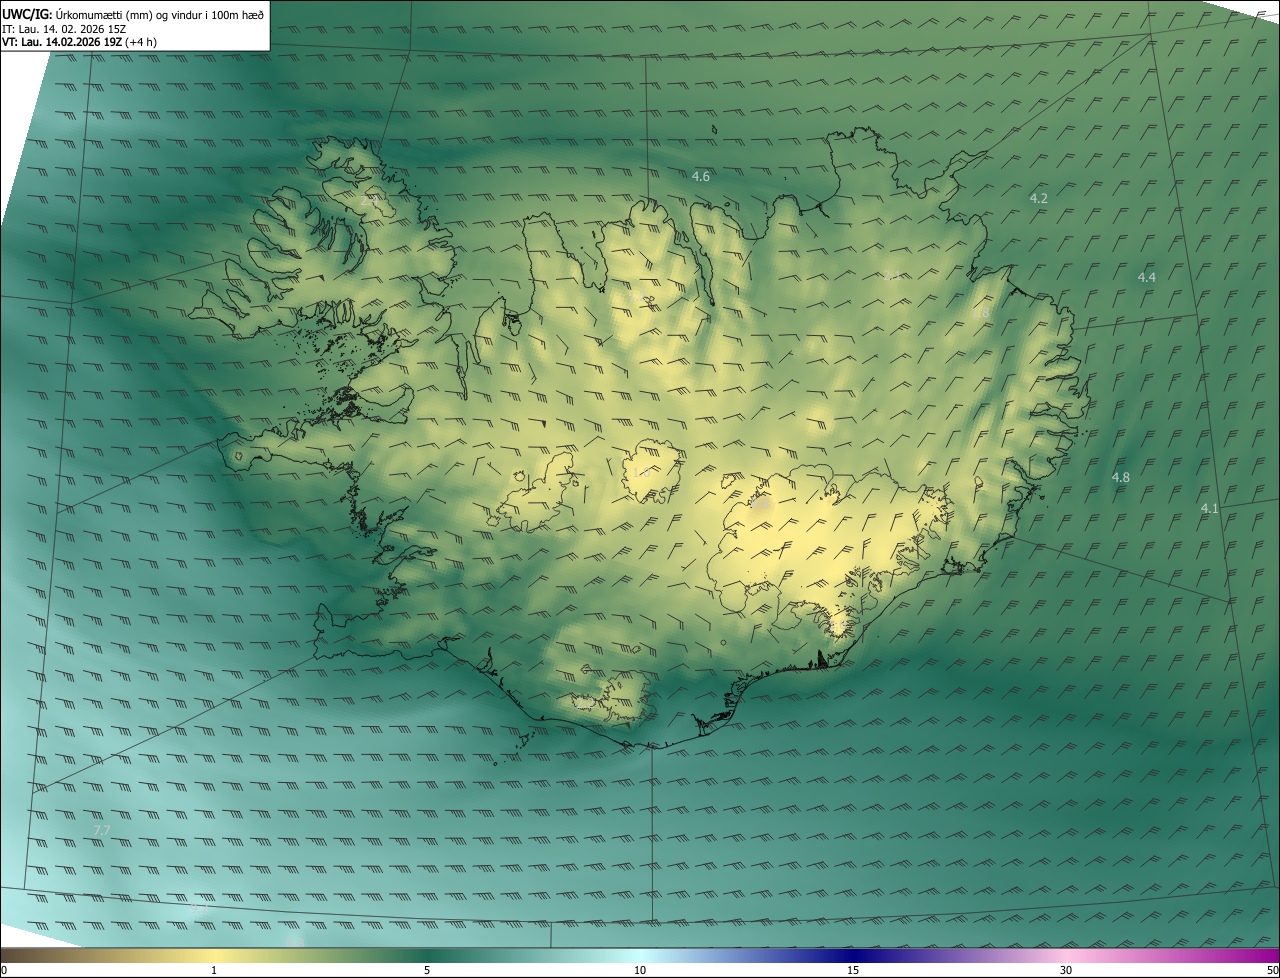Click the 7.7 value label southwest ocean
The width and height of the screenshot is (1280, 978).
101,830
